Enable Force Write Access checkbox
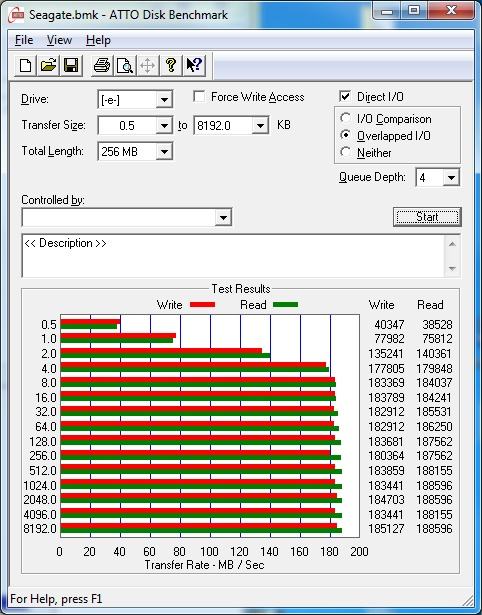The image size is (482, 615). click(x=199, y=96)
